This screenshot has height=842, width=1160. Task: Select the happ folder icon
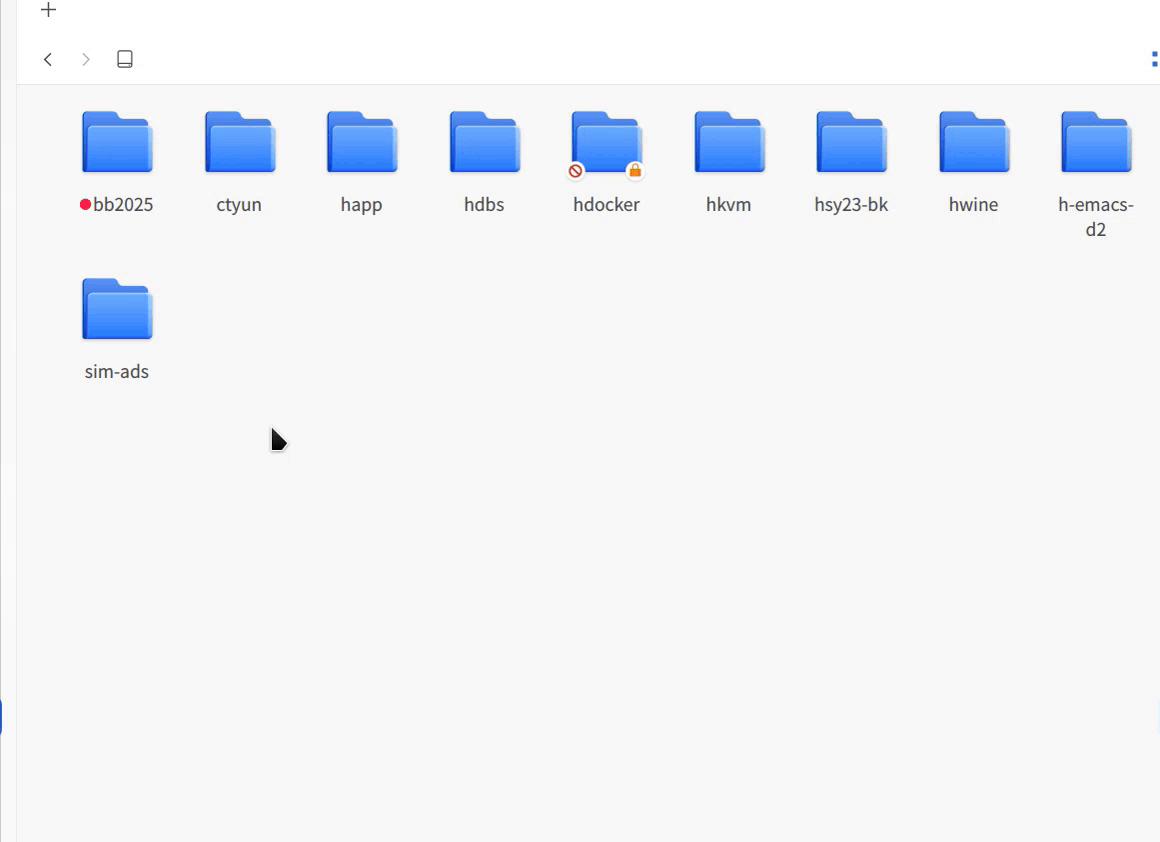pos(362,142)
